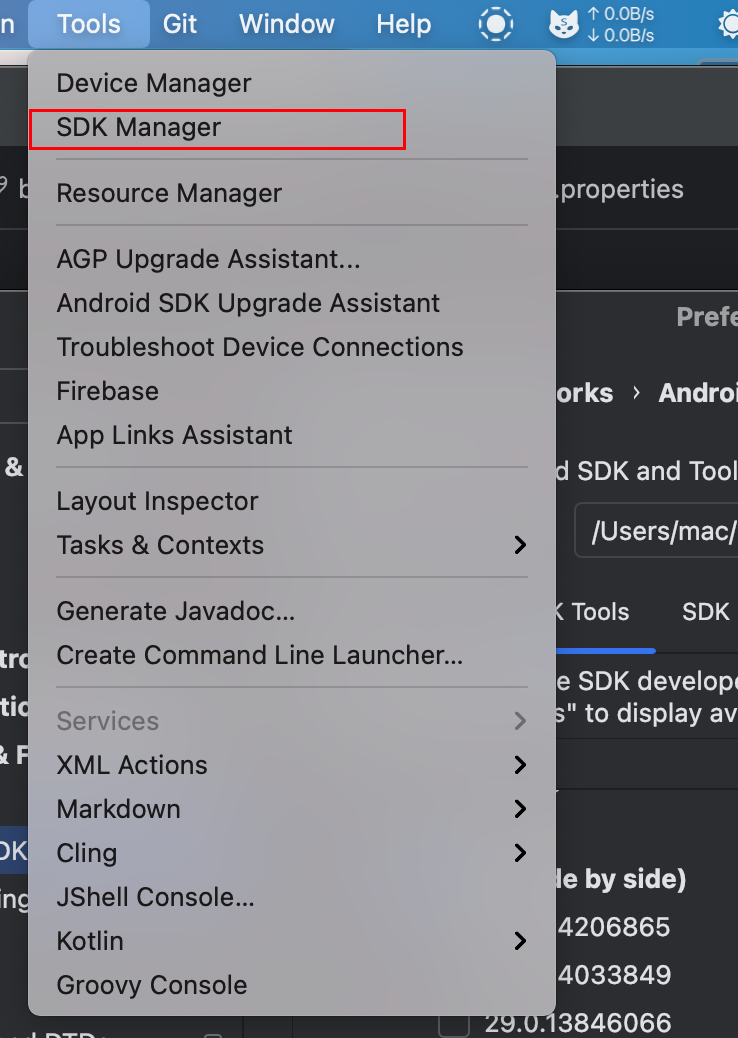Open the Git menu

point(180,24)
